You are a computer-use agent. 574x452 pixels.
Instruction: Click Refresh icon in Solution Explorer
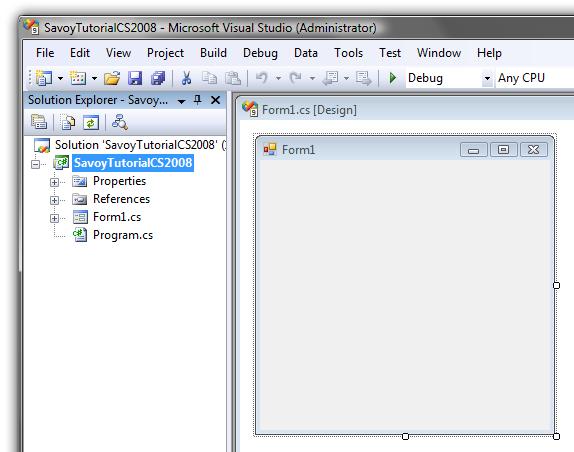tap(91, 123)
